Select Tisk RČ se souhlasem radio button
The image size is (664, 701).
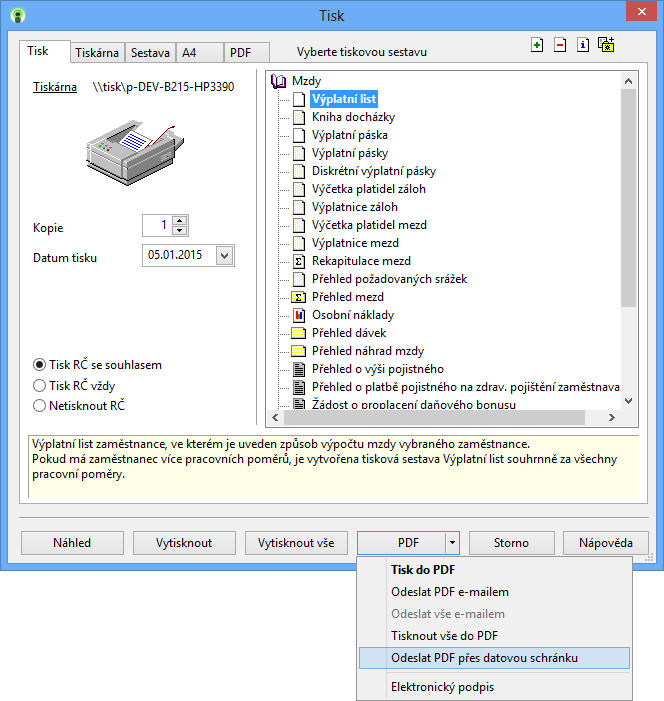coord(39,365)
